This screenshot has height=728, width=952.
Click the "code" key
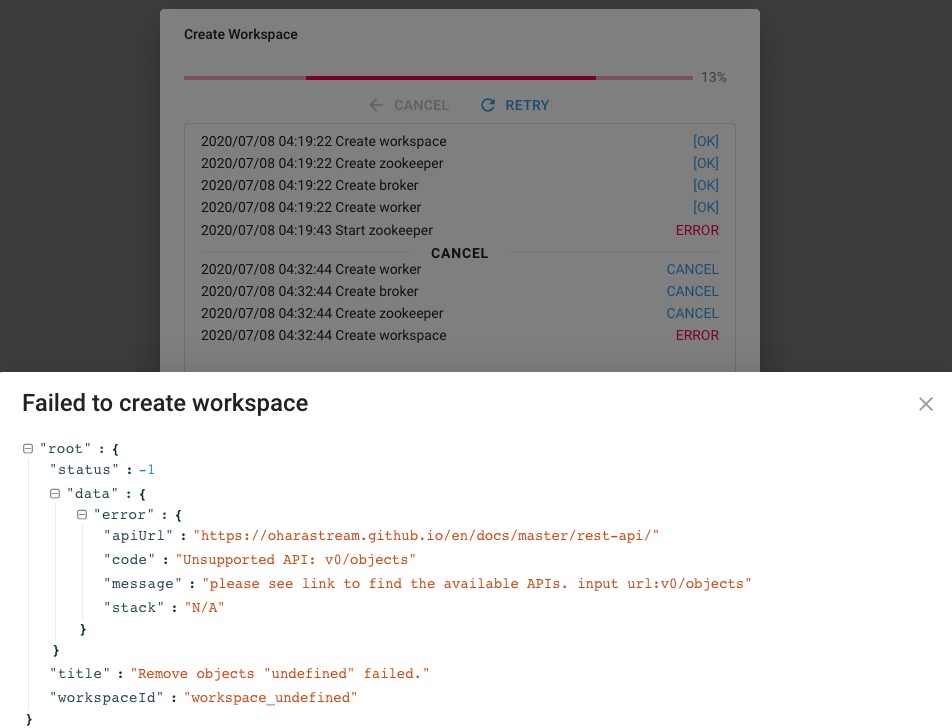(129, 560)
